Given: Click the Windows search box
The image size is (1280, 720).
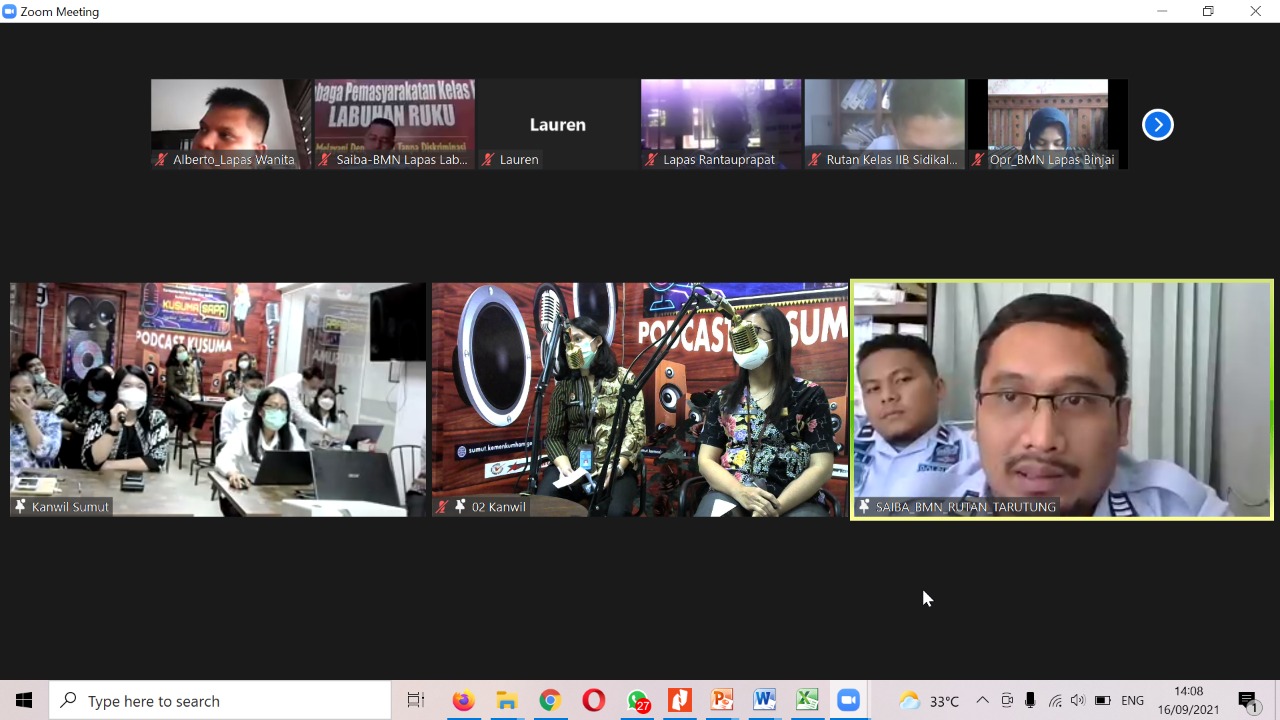Looking at the screenshot, I should [x=220, y=700].
